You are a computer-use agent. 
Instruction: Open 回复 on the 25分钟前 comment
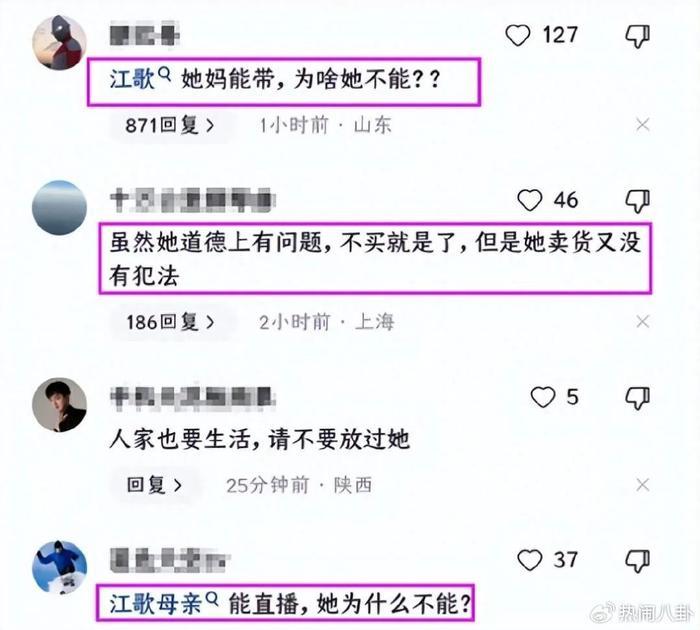(x=154, y=485)
